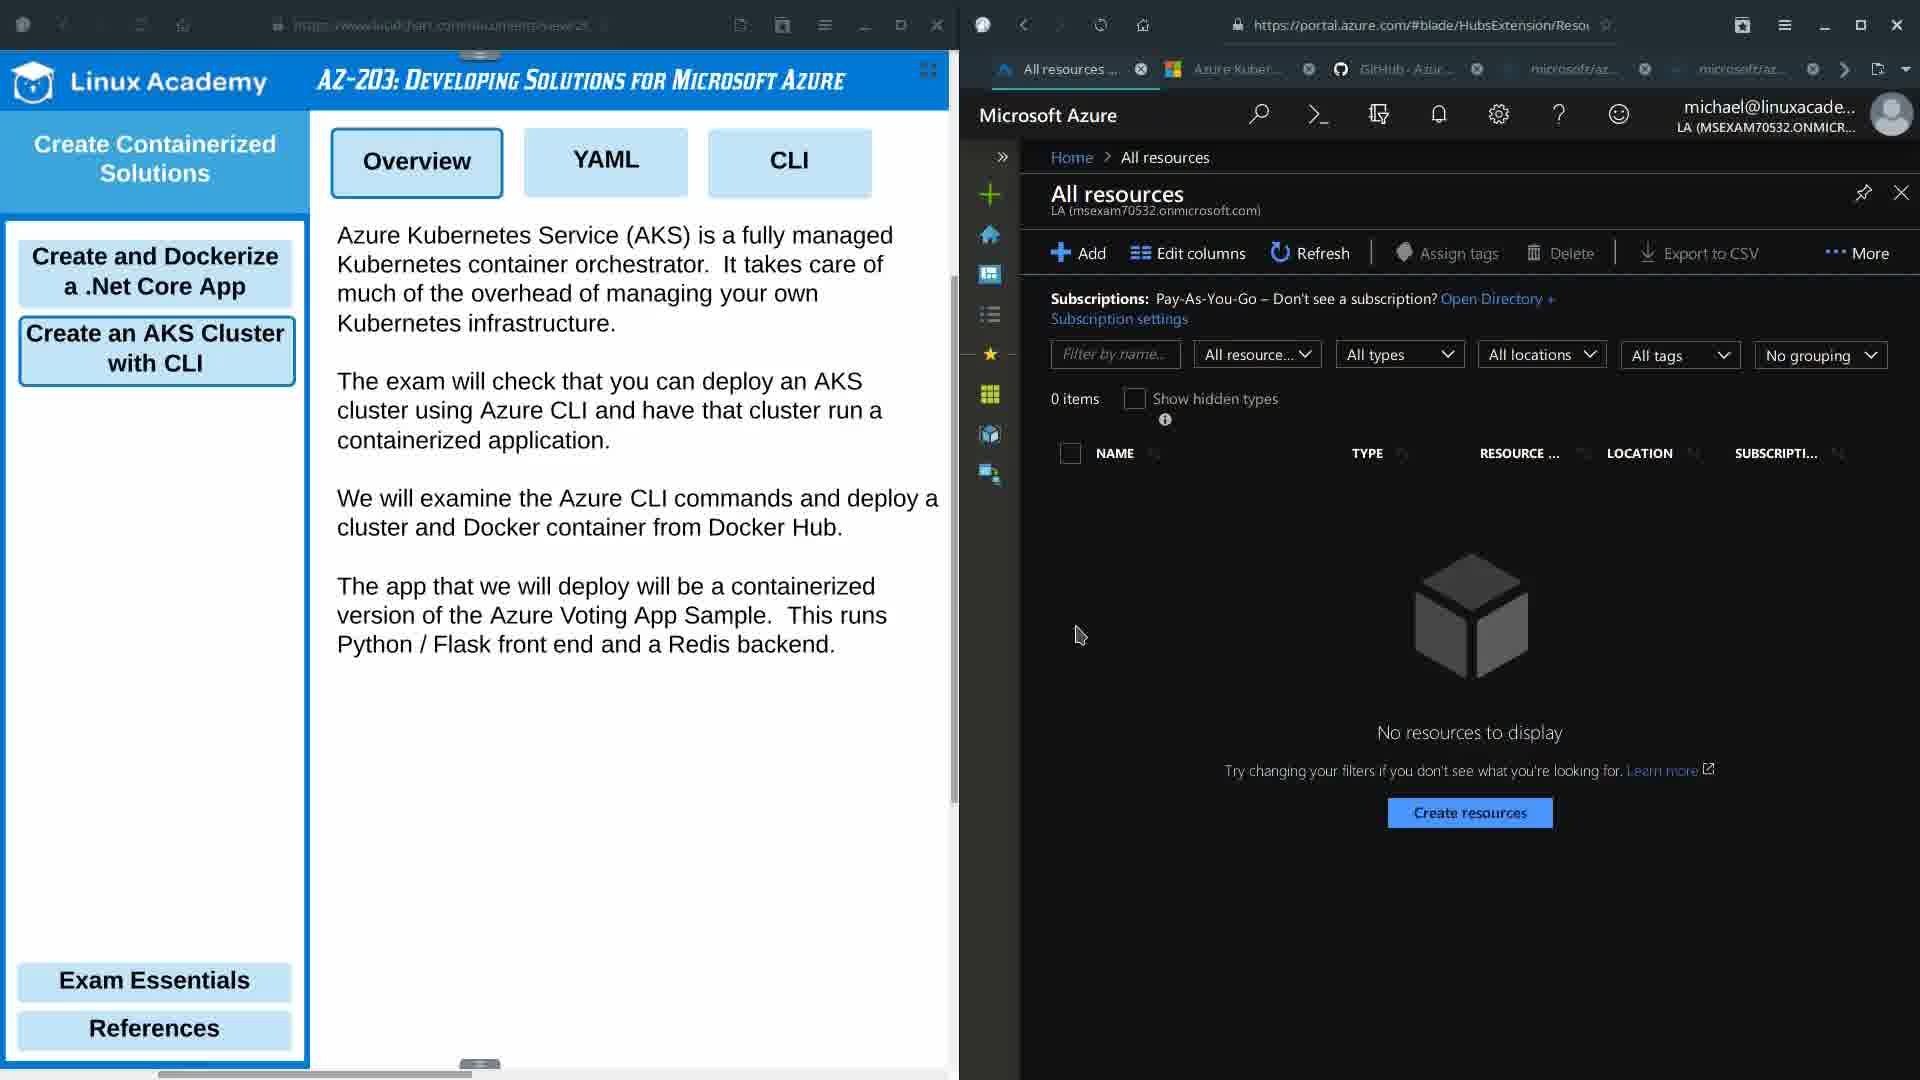Screen dimensions: 1920x1080
Task: Open the portal search magnifier
Action: 1258,115
